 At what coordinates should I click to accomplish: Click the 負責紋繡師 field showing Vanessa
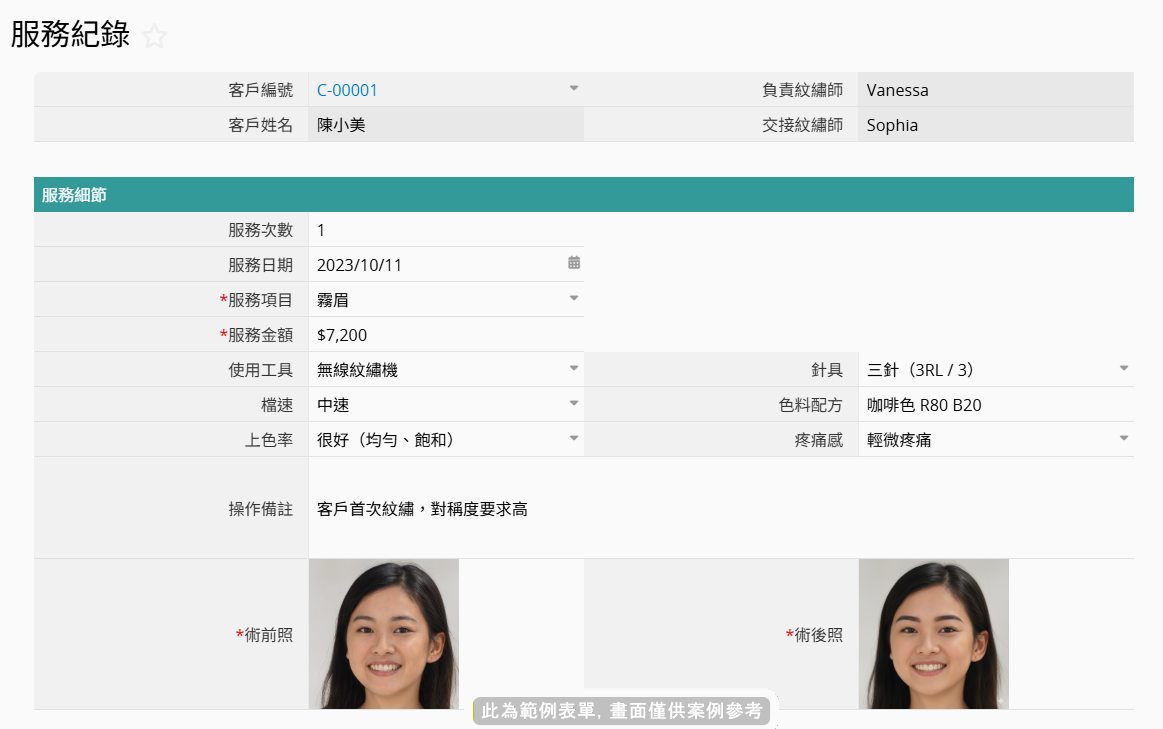(x=995, y=90)
